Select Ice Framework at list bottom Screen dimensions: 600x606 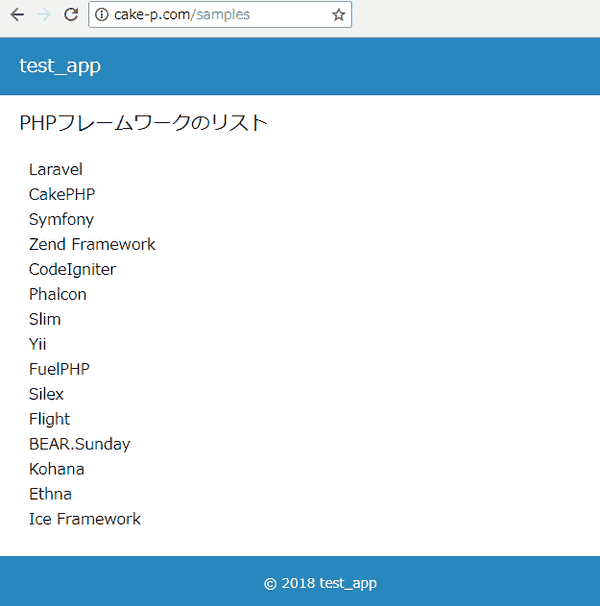tap(85, 519)
